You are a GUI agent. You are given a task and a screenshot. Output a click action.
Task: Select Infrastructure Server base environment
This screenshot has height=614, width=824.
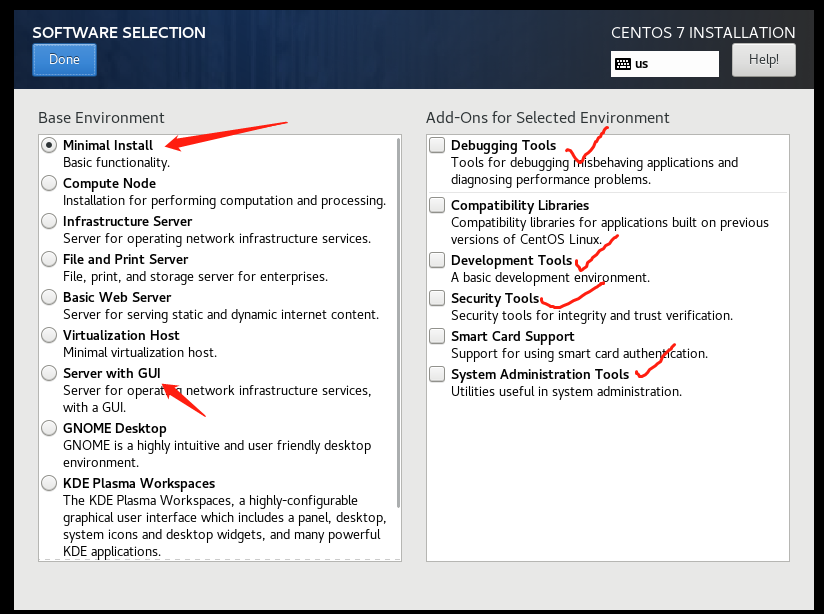[x=49, y=221]
